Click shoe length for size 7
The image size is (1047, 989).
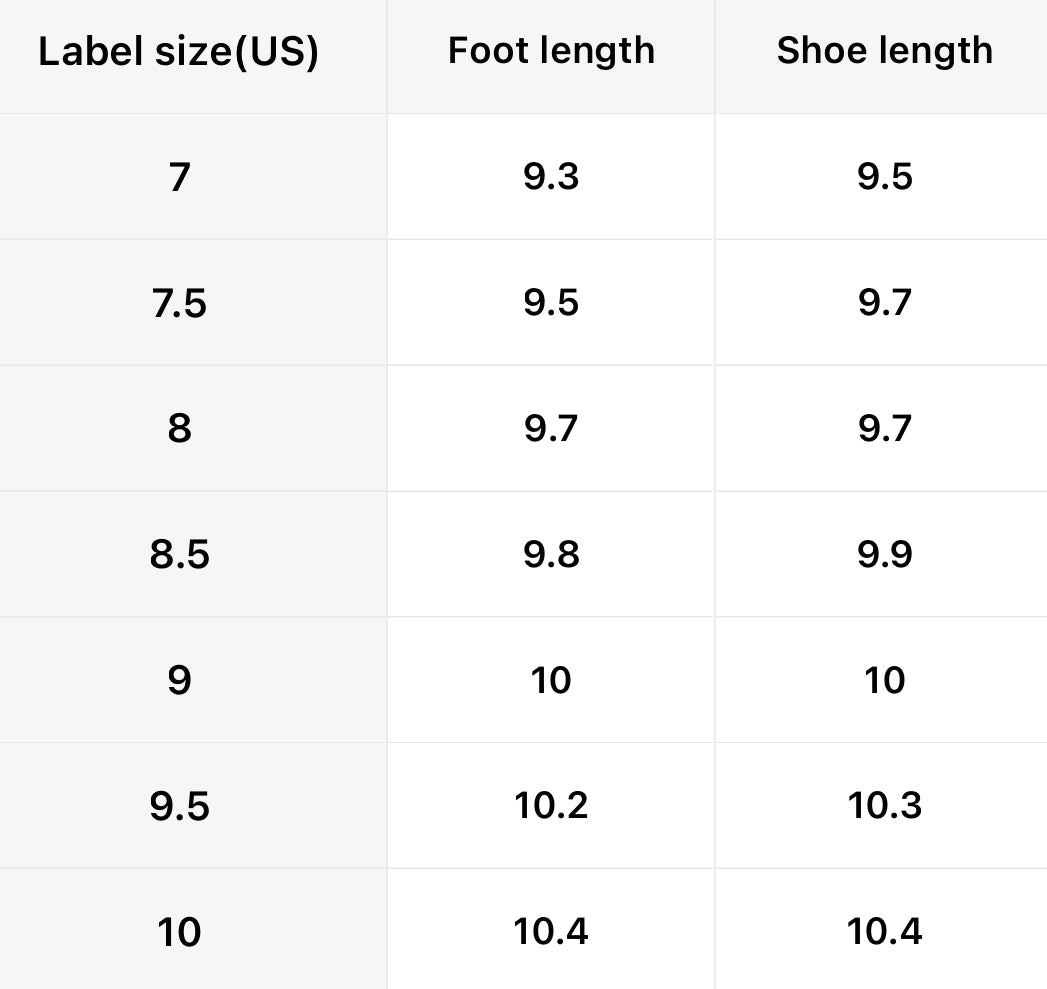tap(884, 177)
